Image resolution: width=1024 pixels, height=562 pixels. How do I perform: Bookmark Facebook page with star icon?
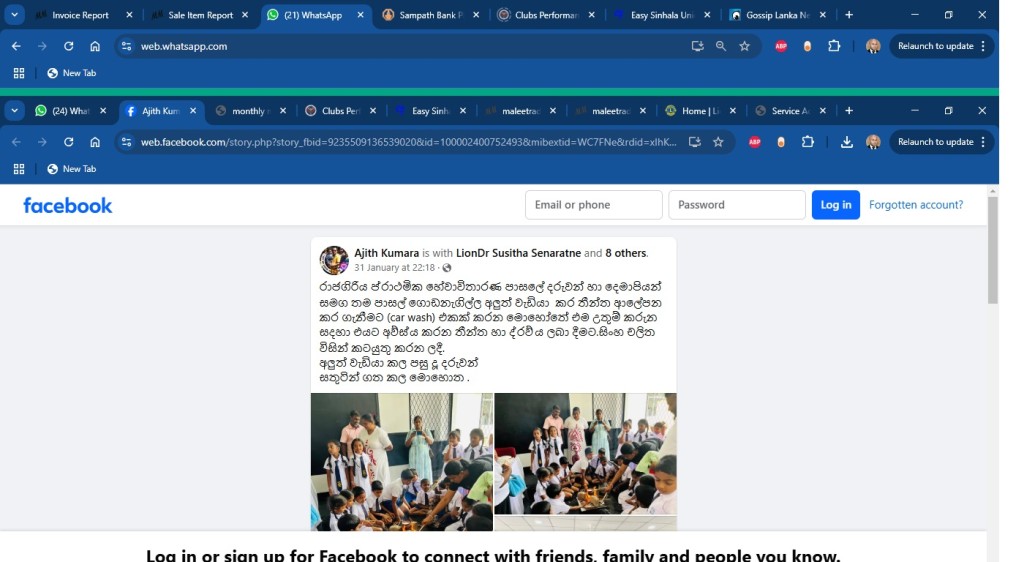click(718, 142)
